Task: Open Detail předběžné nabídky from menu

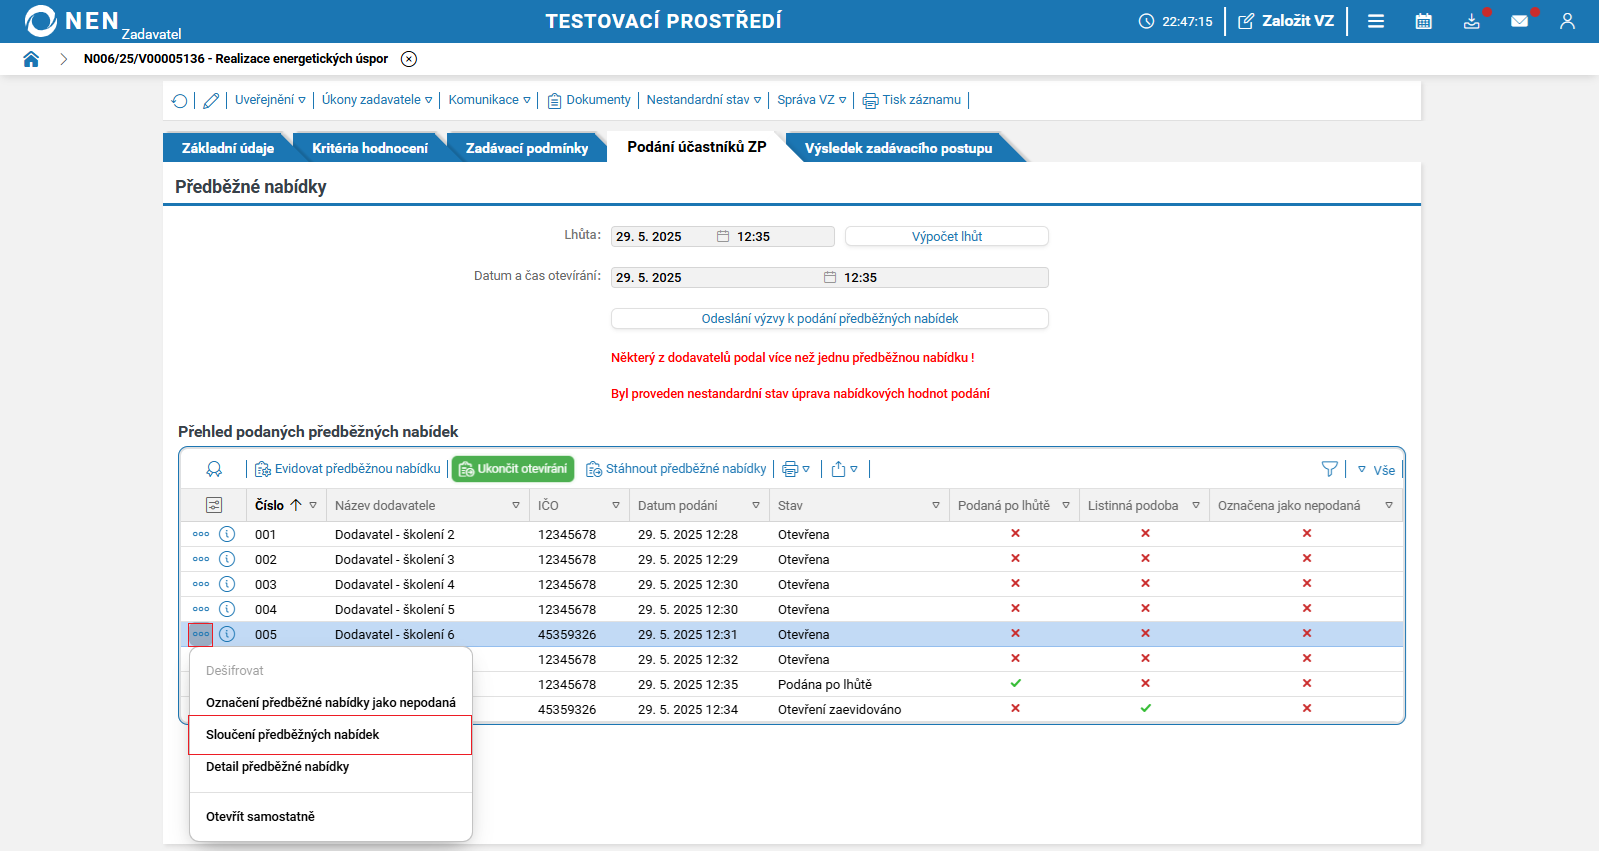Action: [330, 767]
